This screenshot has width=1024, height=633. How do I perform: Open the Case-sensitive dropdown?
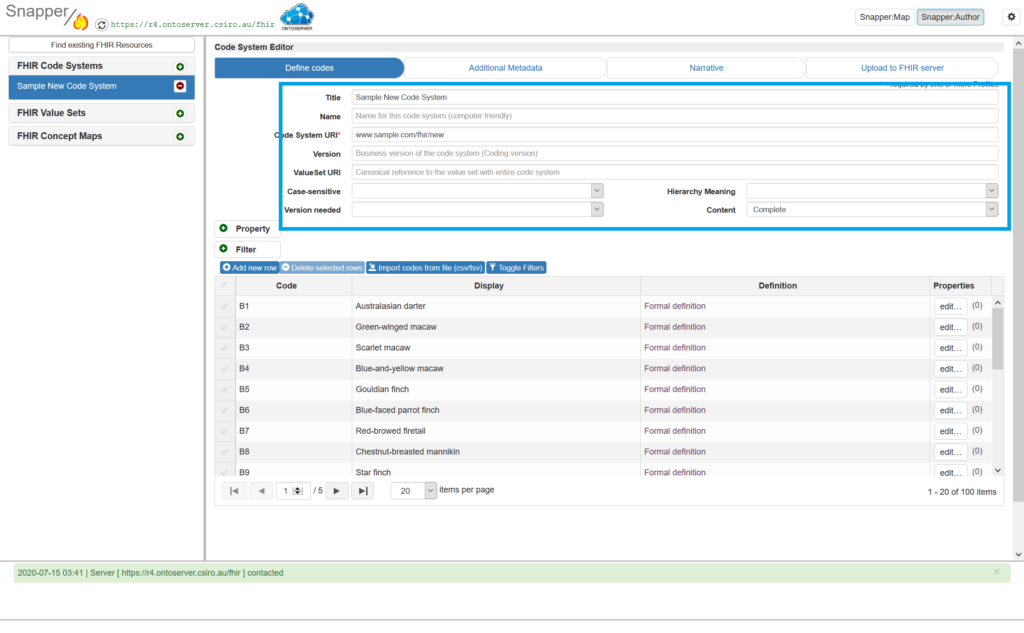click(x=477, y=191)
